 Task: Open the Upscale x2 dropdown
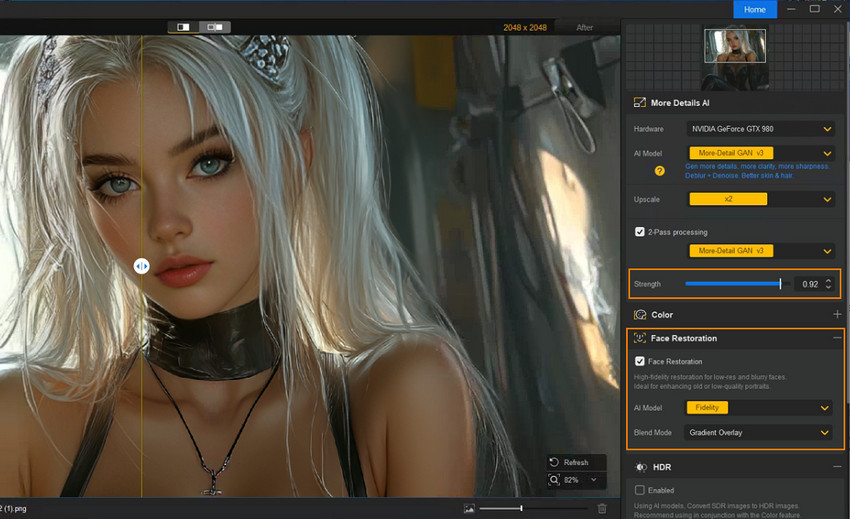point(761,199)
